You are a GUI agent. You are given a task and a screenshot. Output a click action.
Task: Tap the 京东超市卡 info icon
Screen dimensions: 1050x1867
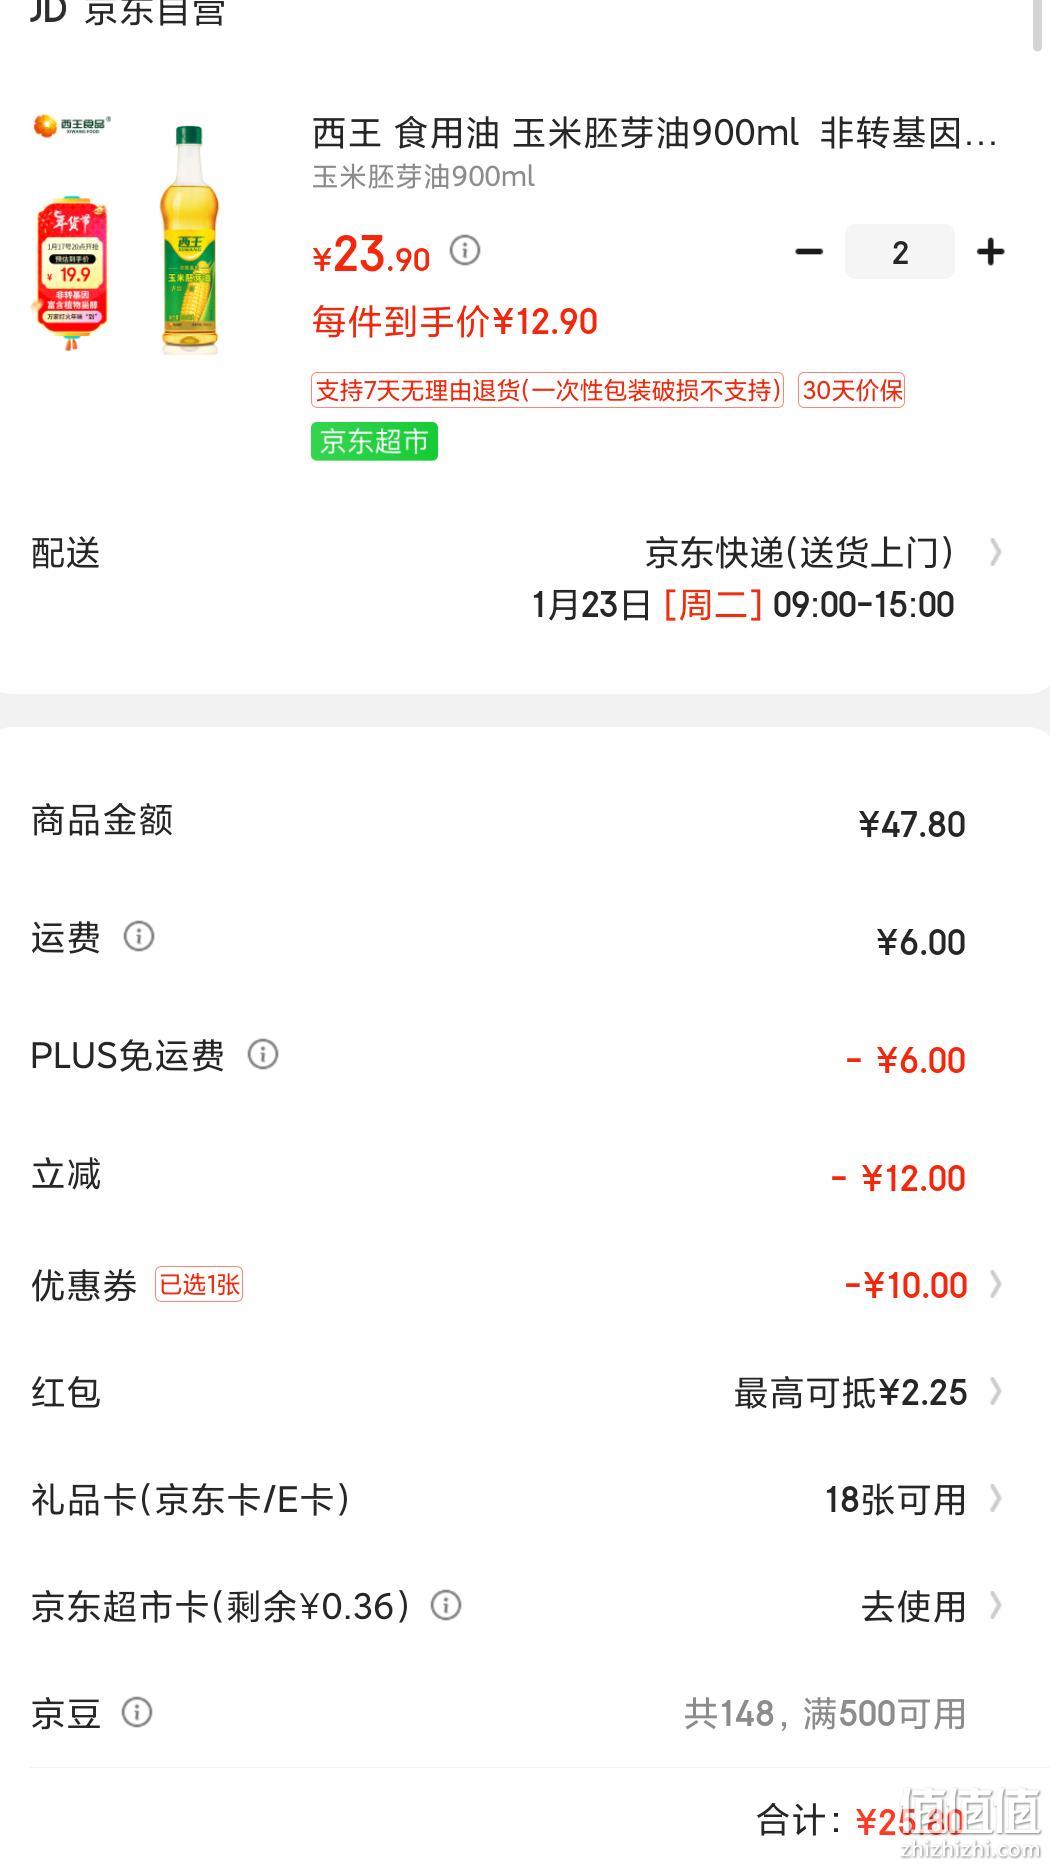point(446,1605)
